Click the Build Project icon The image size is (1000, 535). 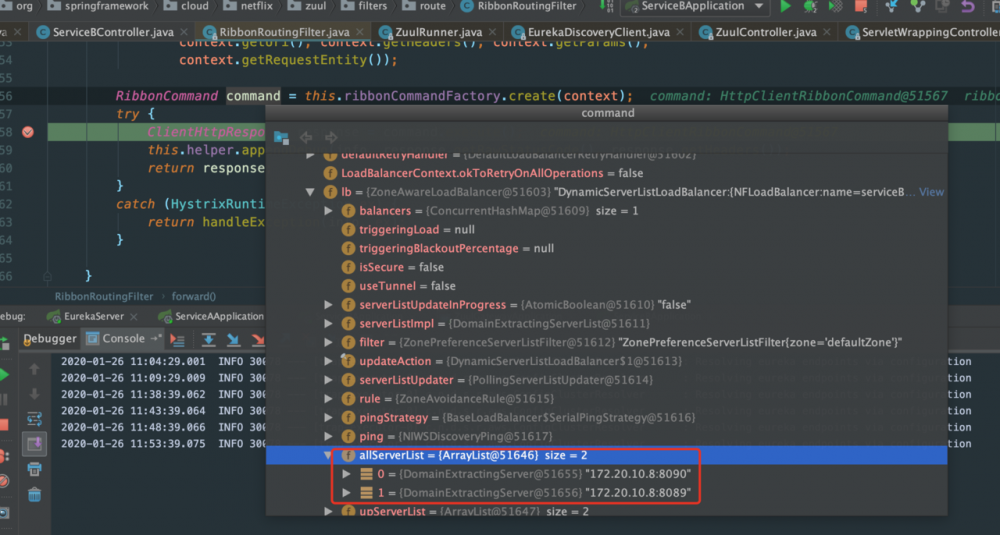[x=605, y=6]
